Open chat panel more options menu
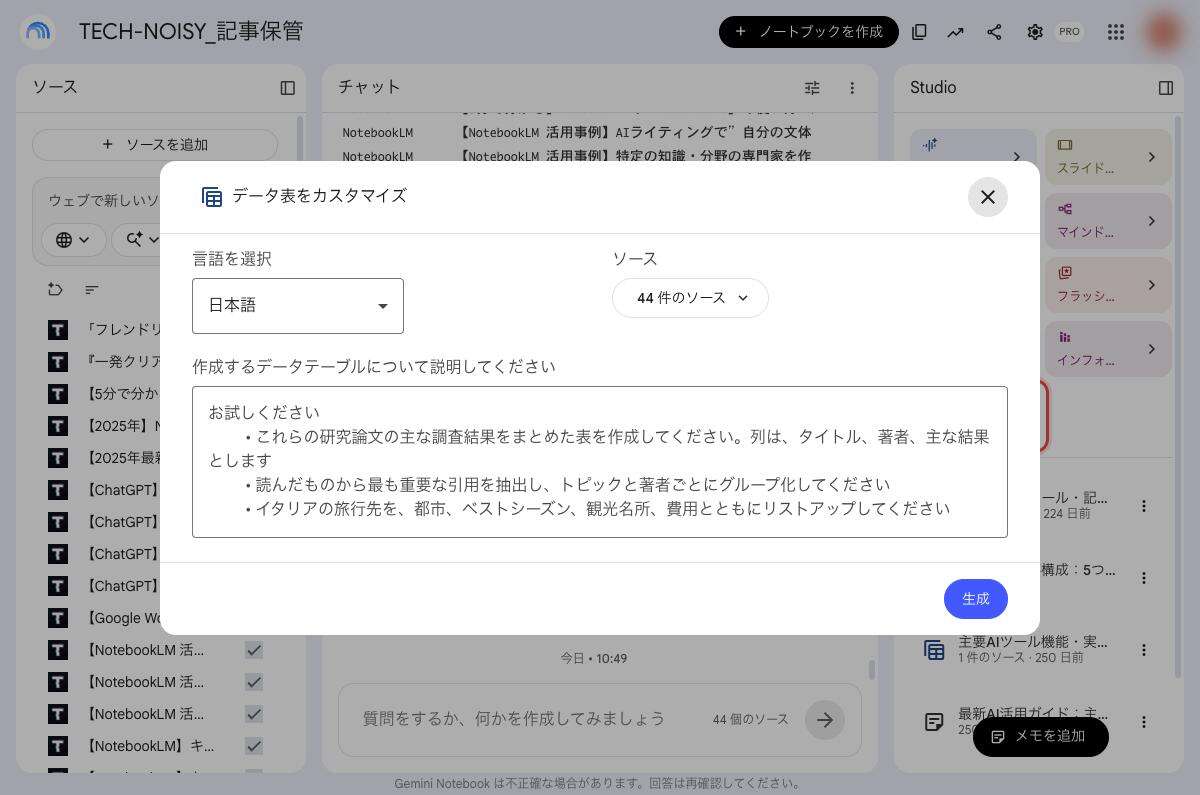The height and width of the screenshot is (795, 1200). click(x=852, y=88)
